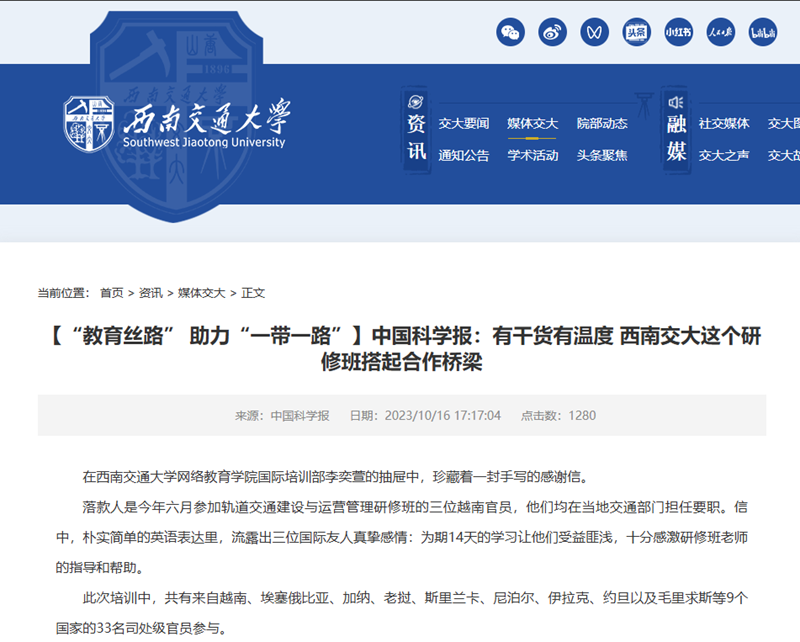Open 学术活动 menu item
This screenshot has width=800, height=642.
point(533,155)
